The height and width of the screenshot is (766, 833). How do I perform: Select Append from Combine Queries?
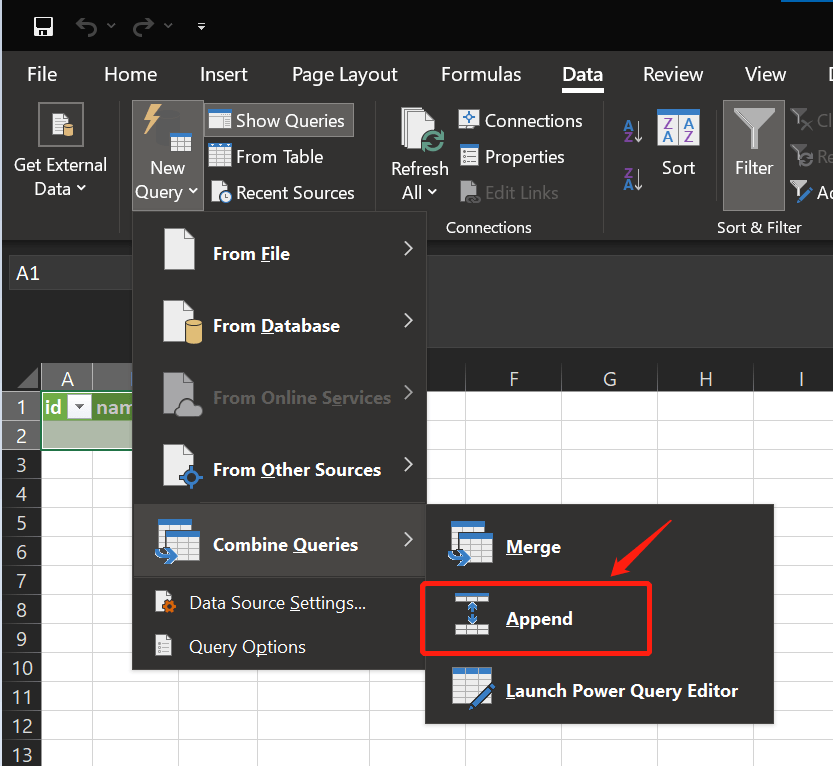click(x=539, y=618)
